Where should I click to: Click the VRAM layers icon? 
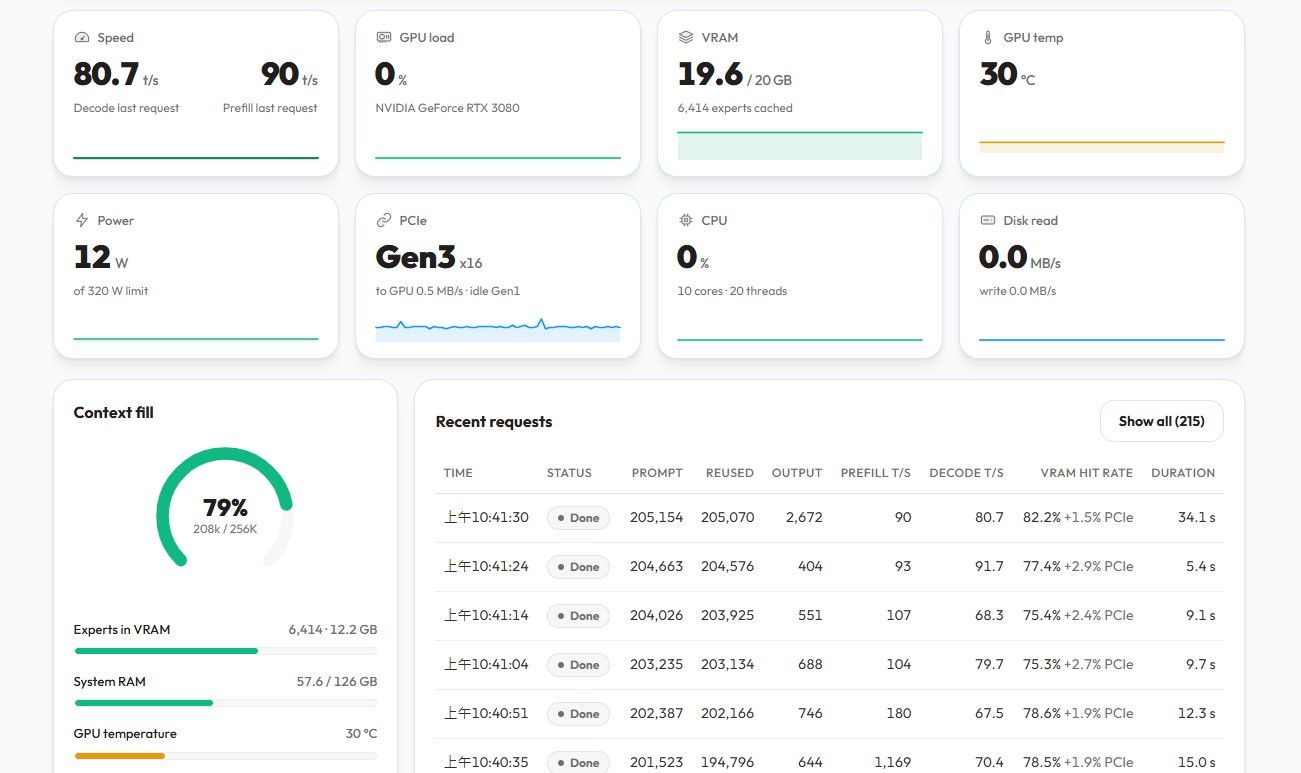(686, 37)
